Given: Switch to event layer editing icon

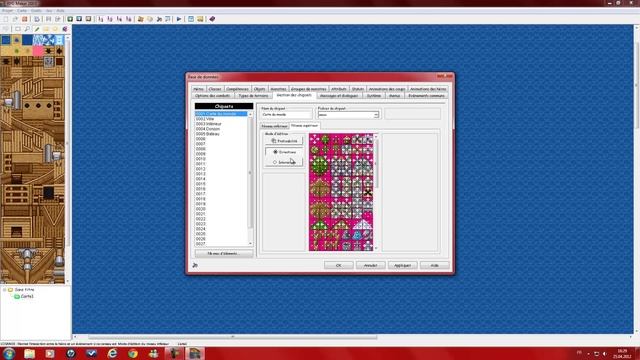Looking at the screenshot, I should click(x=89, y=19).
